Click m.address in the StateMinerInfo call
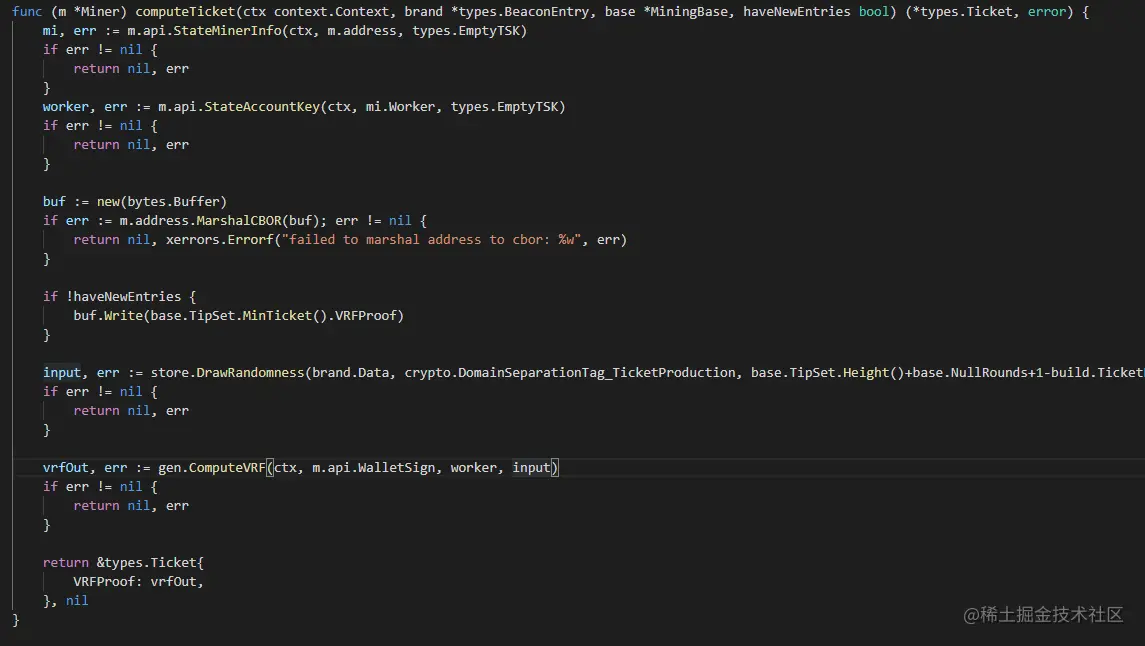The image size is (1145, 646). [362, 31]
